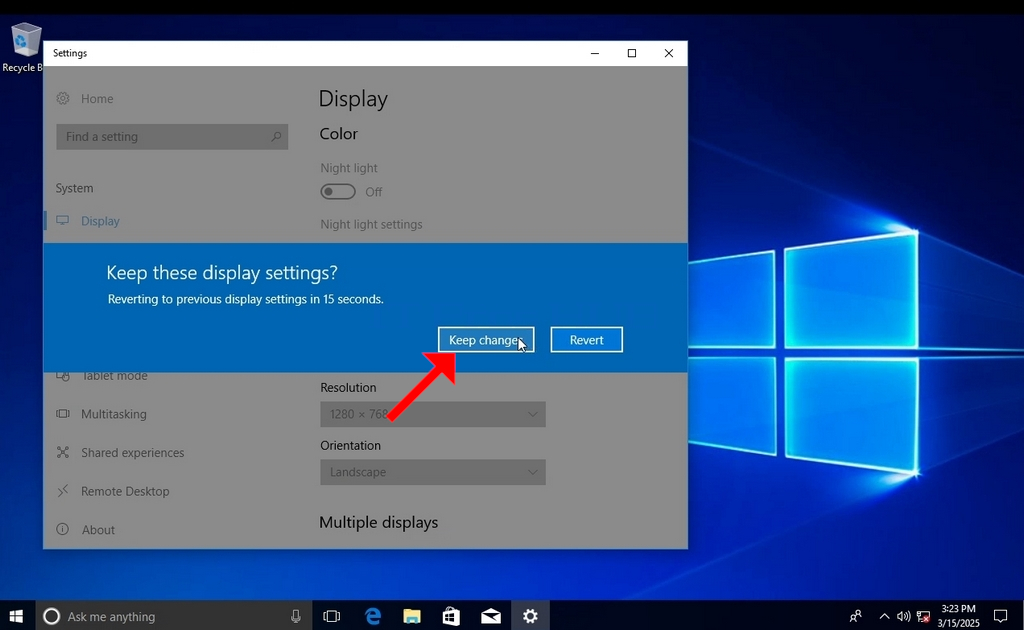The width and height of the screenshot is (1024, 630).
Task: Click the Remote Desktop icon
Action: pyautogui.click(x=63, y=491)
